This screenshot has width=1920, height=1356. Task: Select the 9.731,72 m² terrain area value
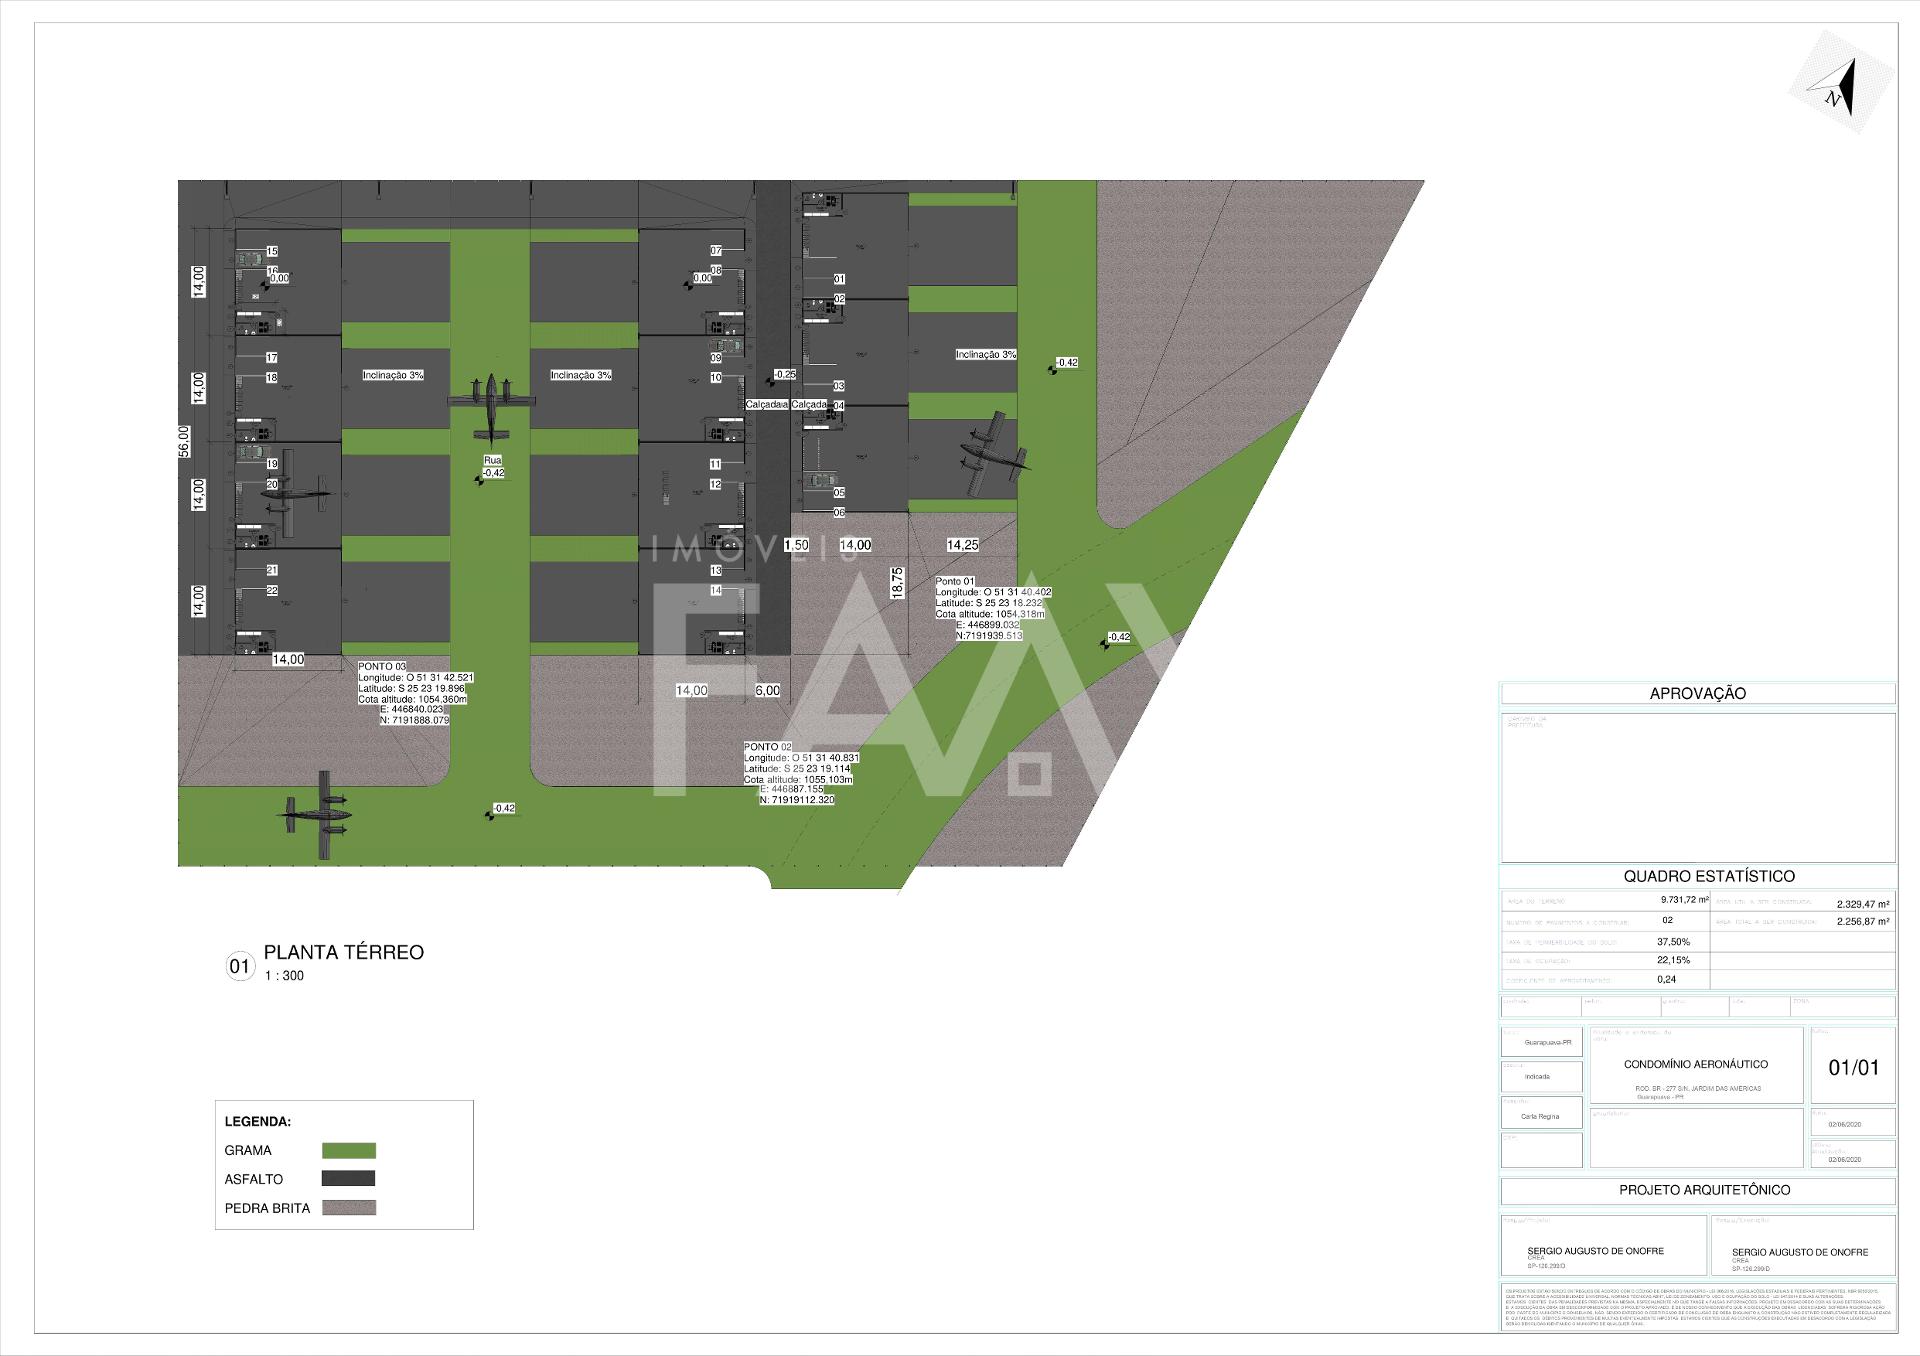pos(1684,900)
